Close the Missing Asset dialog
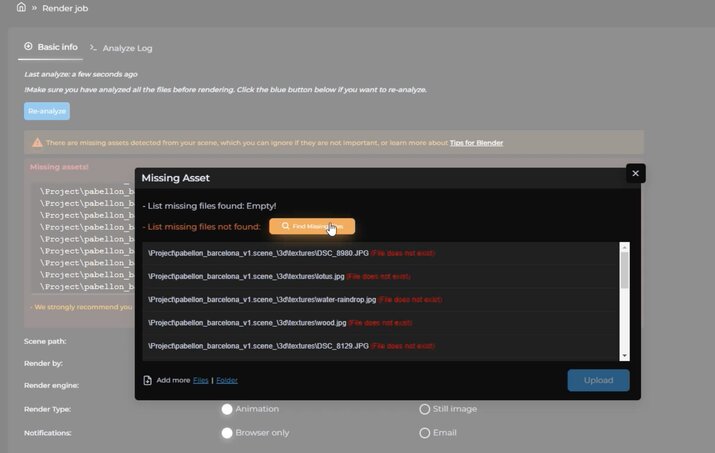Image resolution: width=715 pixels, height=453 pixels. point(635,174)
